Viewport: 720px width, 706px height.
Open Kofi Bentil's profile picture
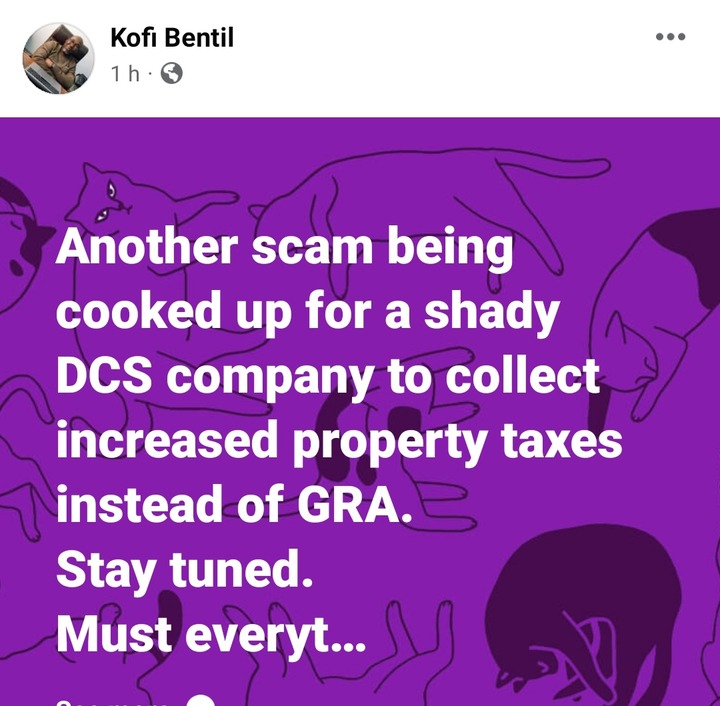pos(59,58)
